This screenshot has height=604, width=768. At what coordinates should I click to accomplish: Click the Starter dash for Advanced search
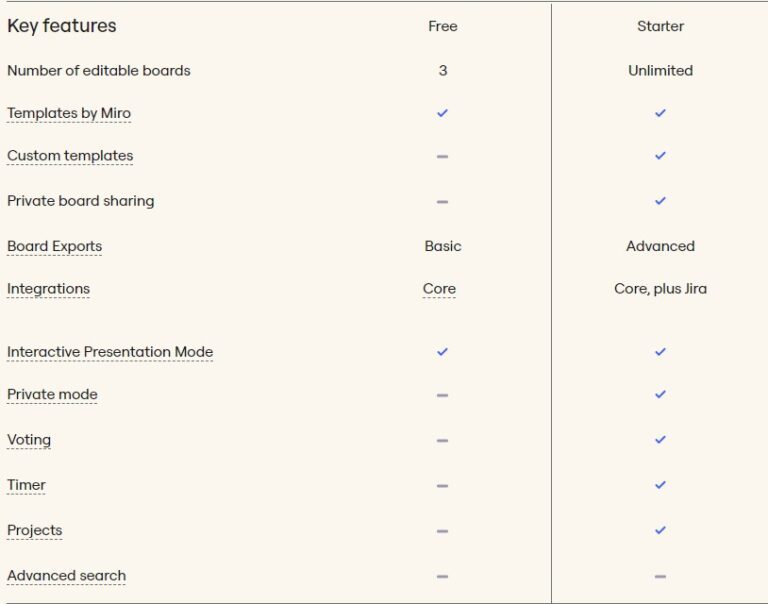[660, 576]
